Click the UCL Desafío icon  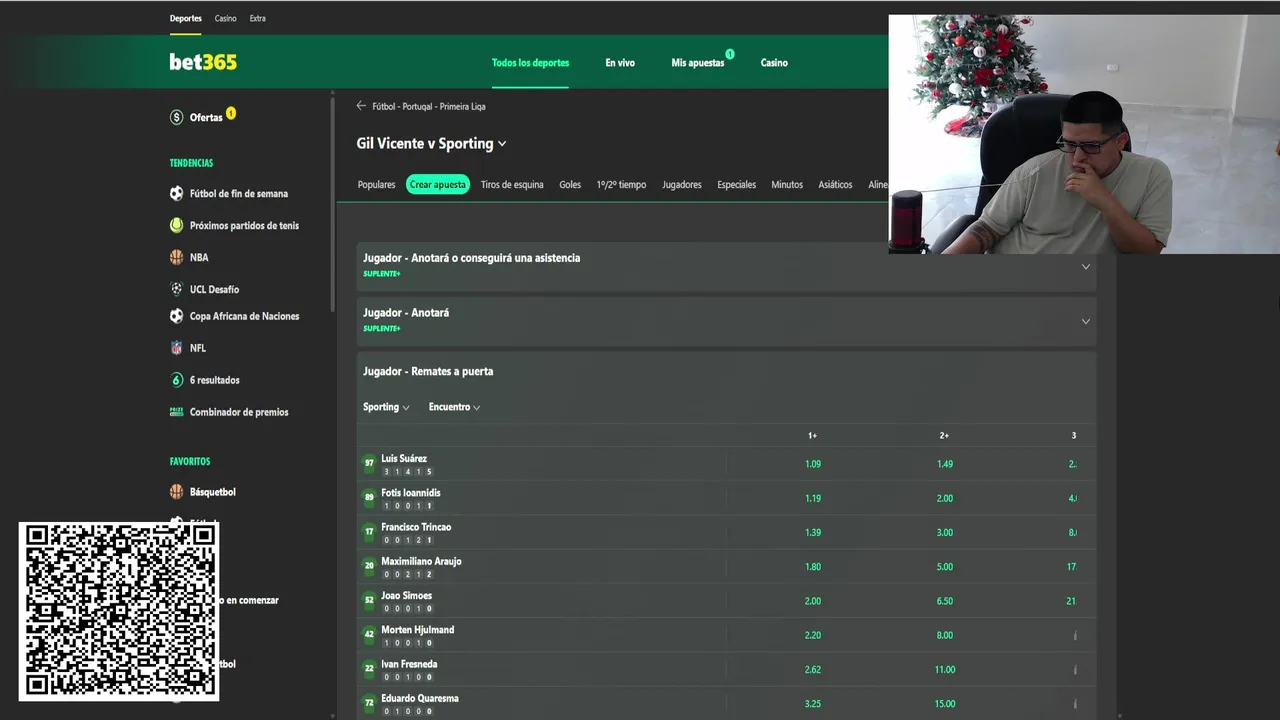pos(177,289)
